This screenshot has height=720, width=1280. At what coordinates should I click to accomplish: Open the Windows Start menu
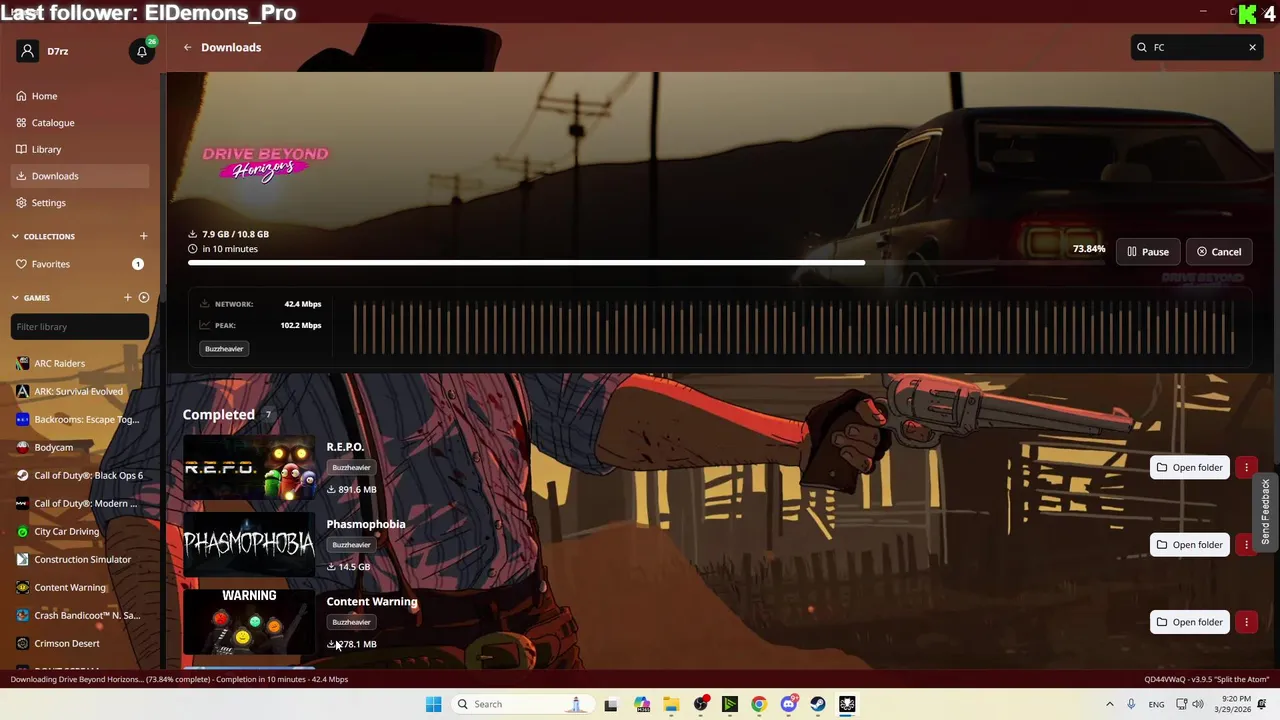tap(433, 704)
